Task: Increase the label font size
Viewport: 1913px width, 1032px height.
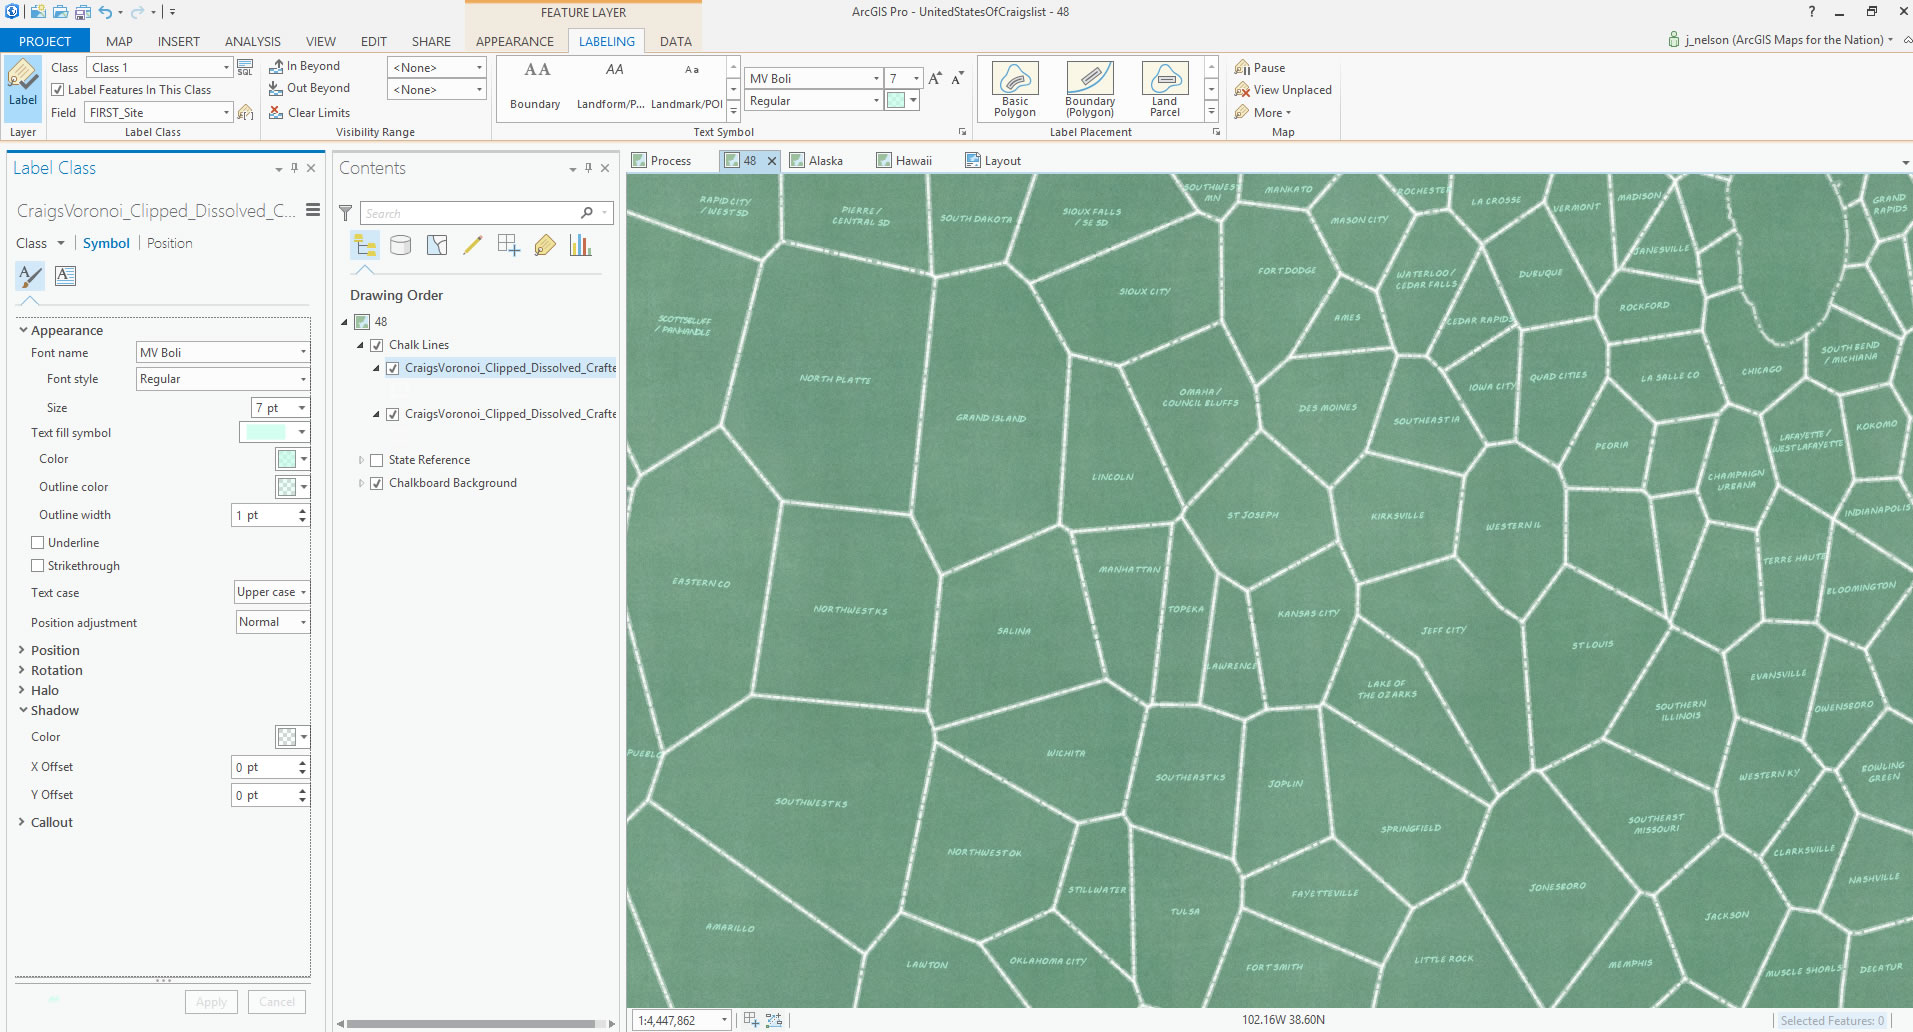Action: (935, 78)
